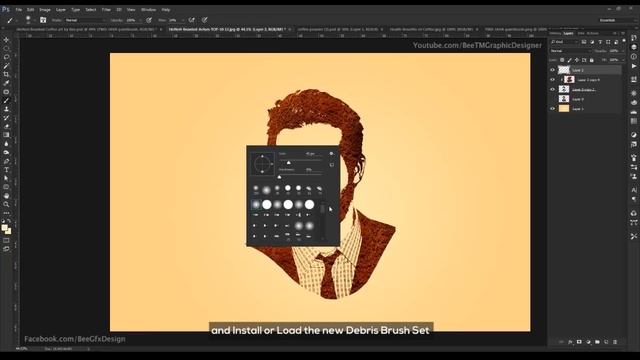
Task: Hide Layer 2 with eye icon
Action: (x=552, y=70)
